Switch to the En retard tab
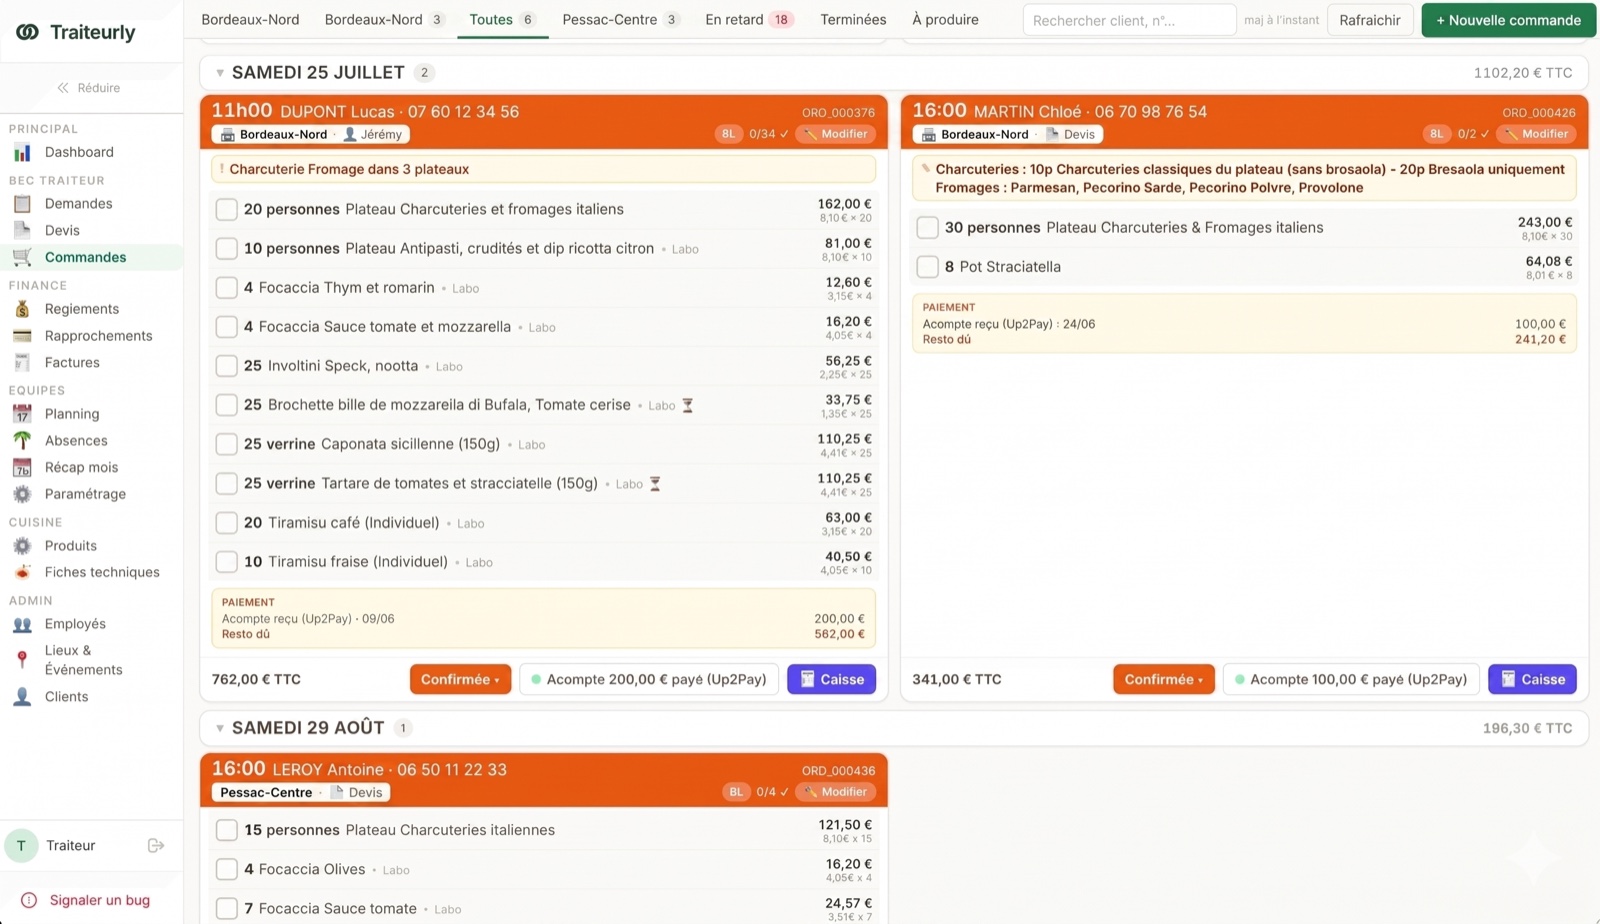The width and height of the screenshot is (1600, 924). click(749, 20)
